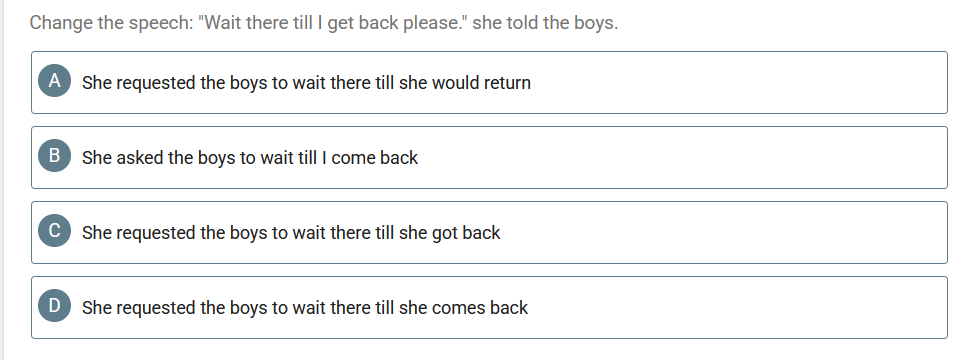Select the answer ending 'till she would return'
The height and width of the screenshot is (360, 971).
point(489,82)
